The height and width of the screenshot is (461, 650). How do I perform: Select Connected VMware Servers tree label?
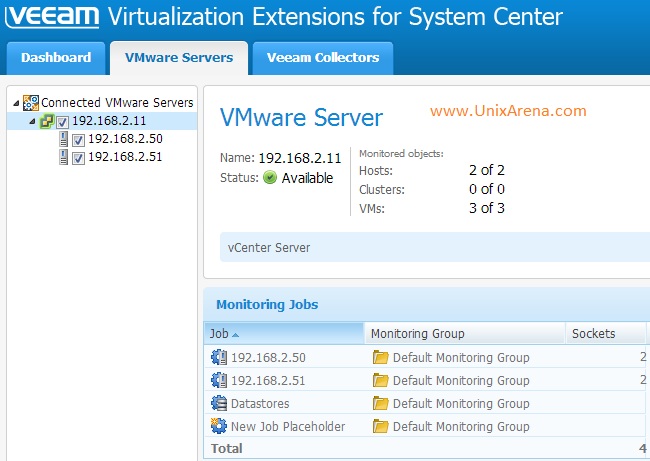point(117,102)
